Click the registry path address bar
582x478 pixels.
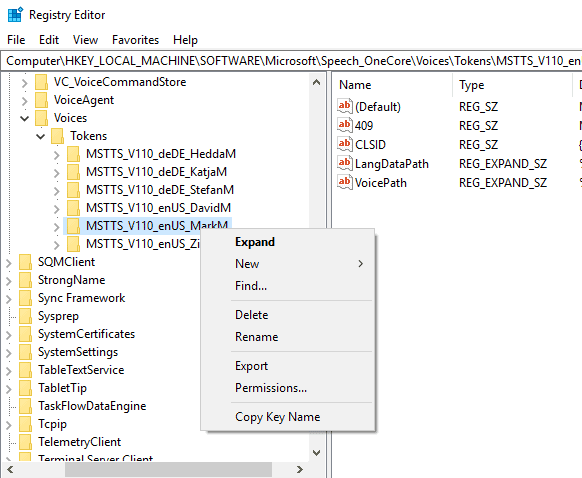point(292,60)
